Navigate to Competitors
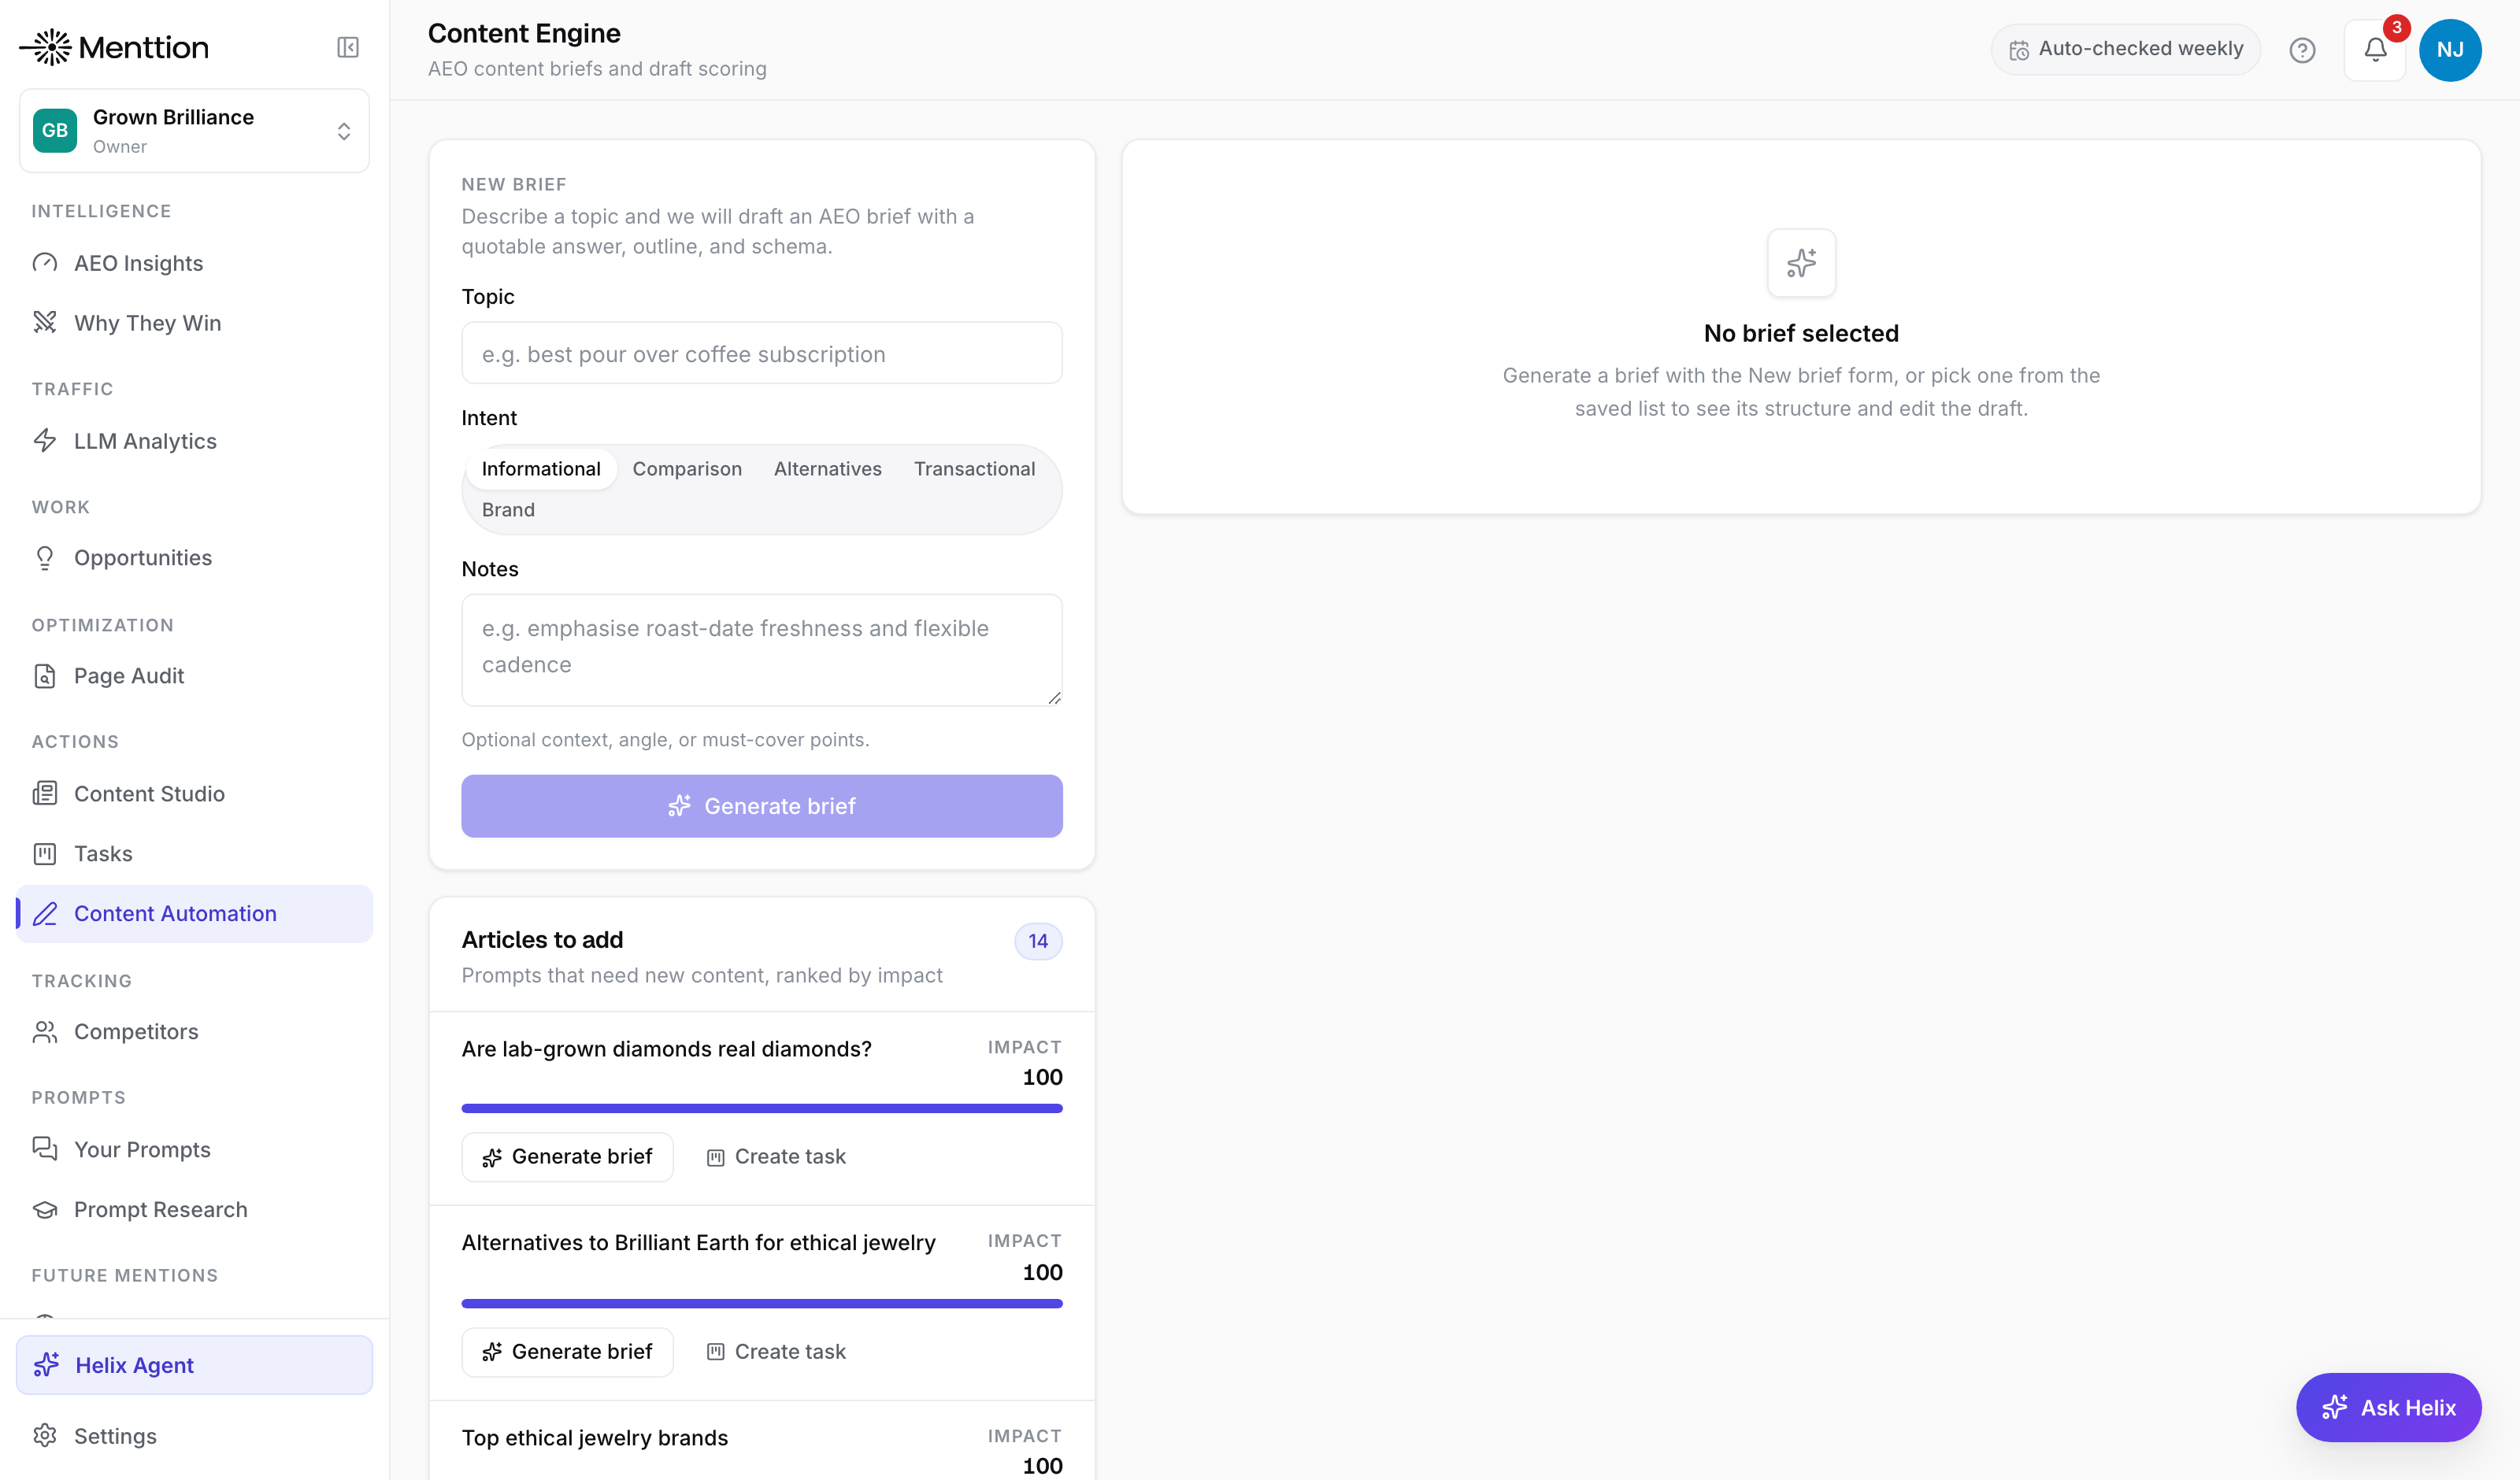 (x=194, y=1031)
